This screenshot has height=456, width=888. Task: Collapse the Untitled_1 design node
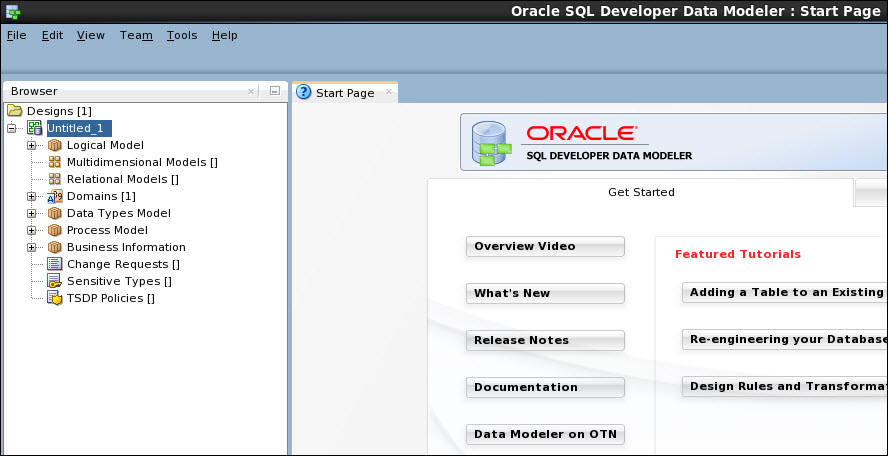[12, 128]
